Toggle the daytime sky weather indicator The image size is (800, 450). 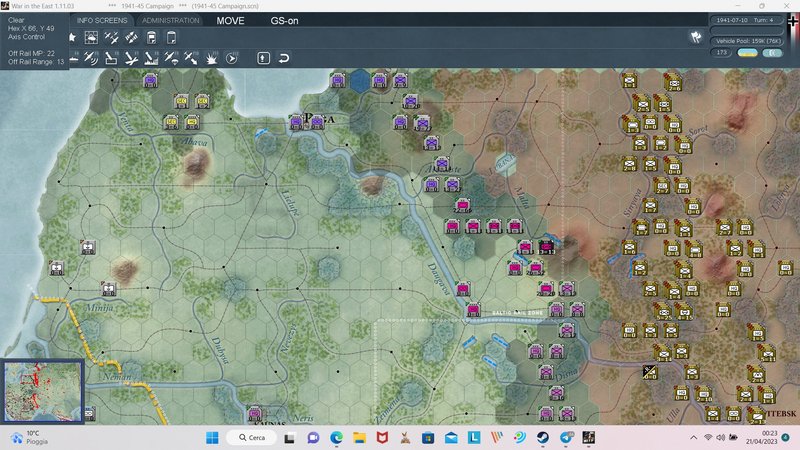click(747, 53)
